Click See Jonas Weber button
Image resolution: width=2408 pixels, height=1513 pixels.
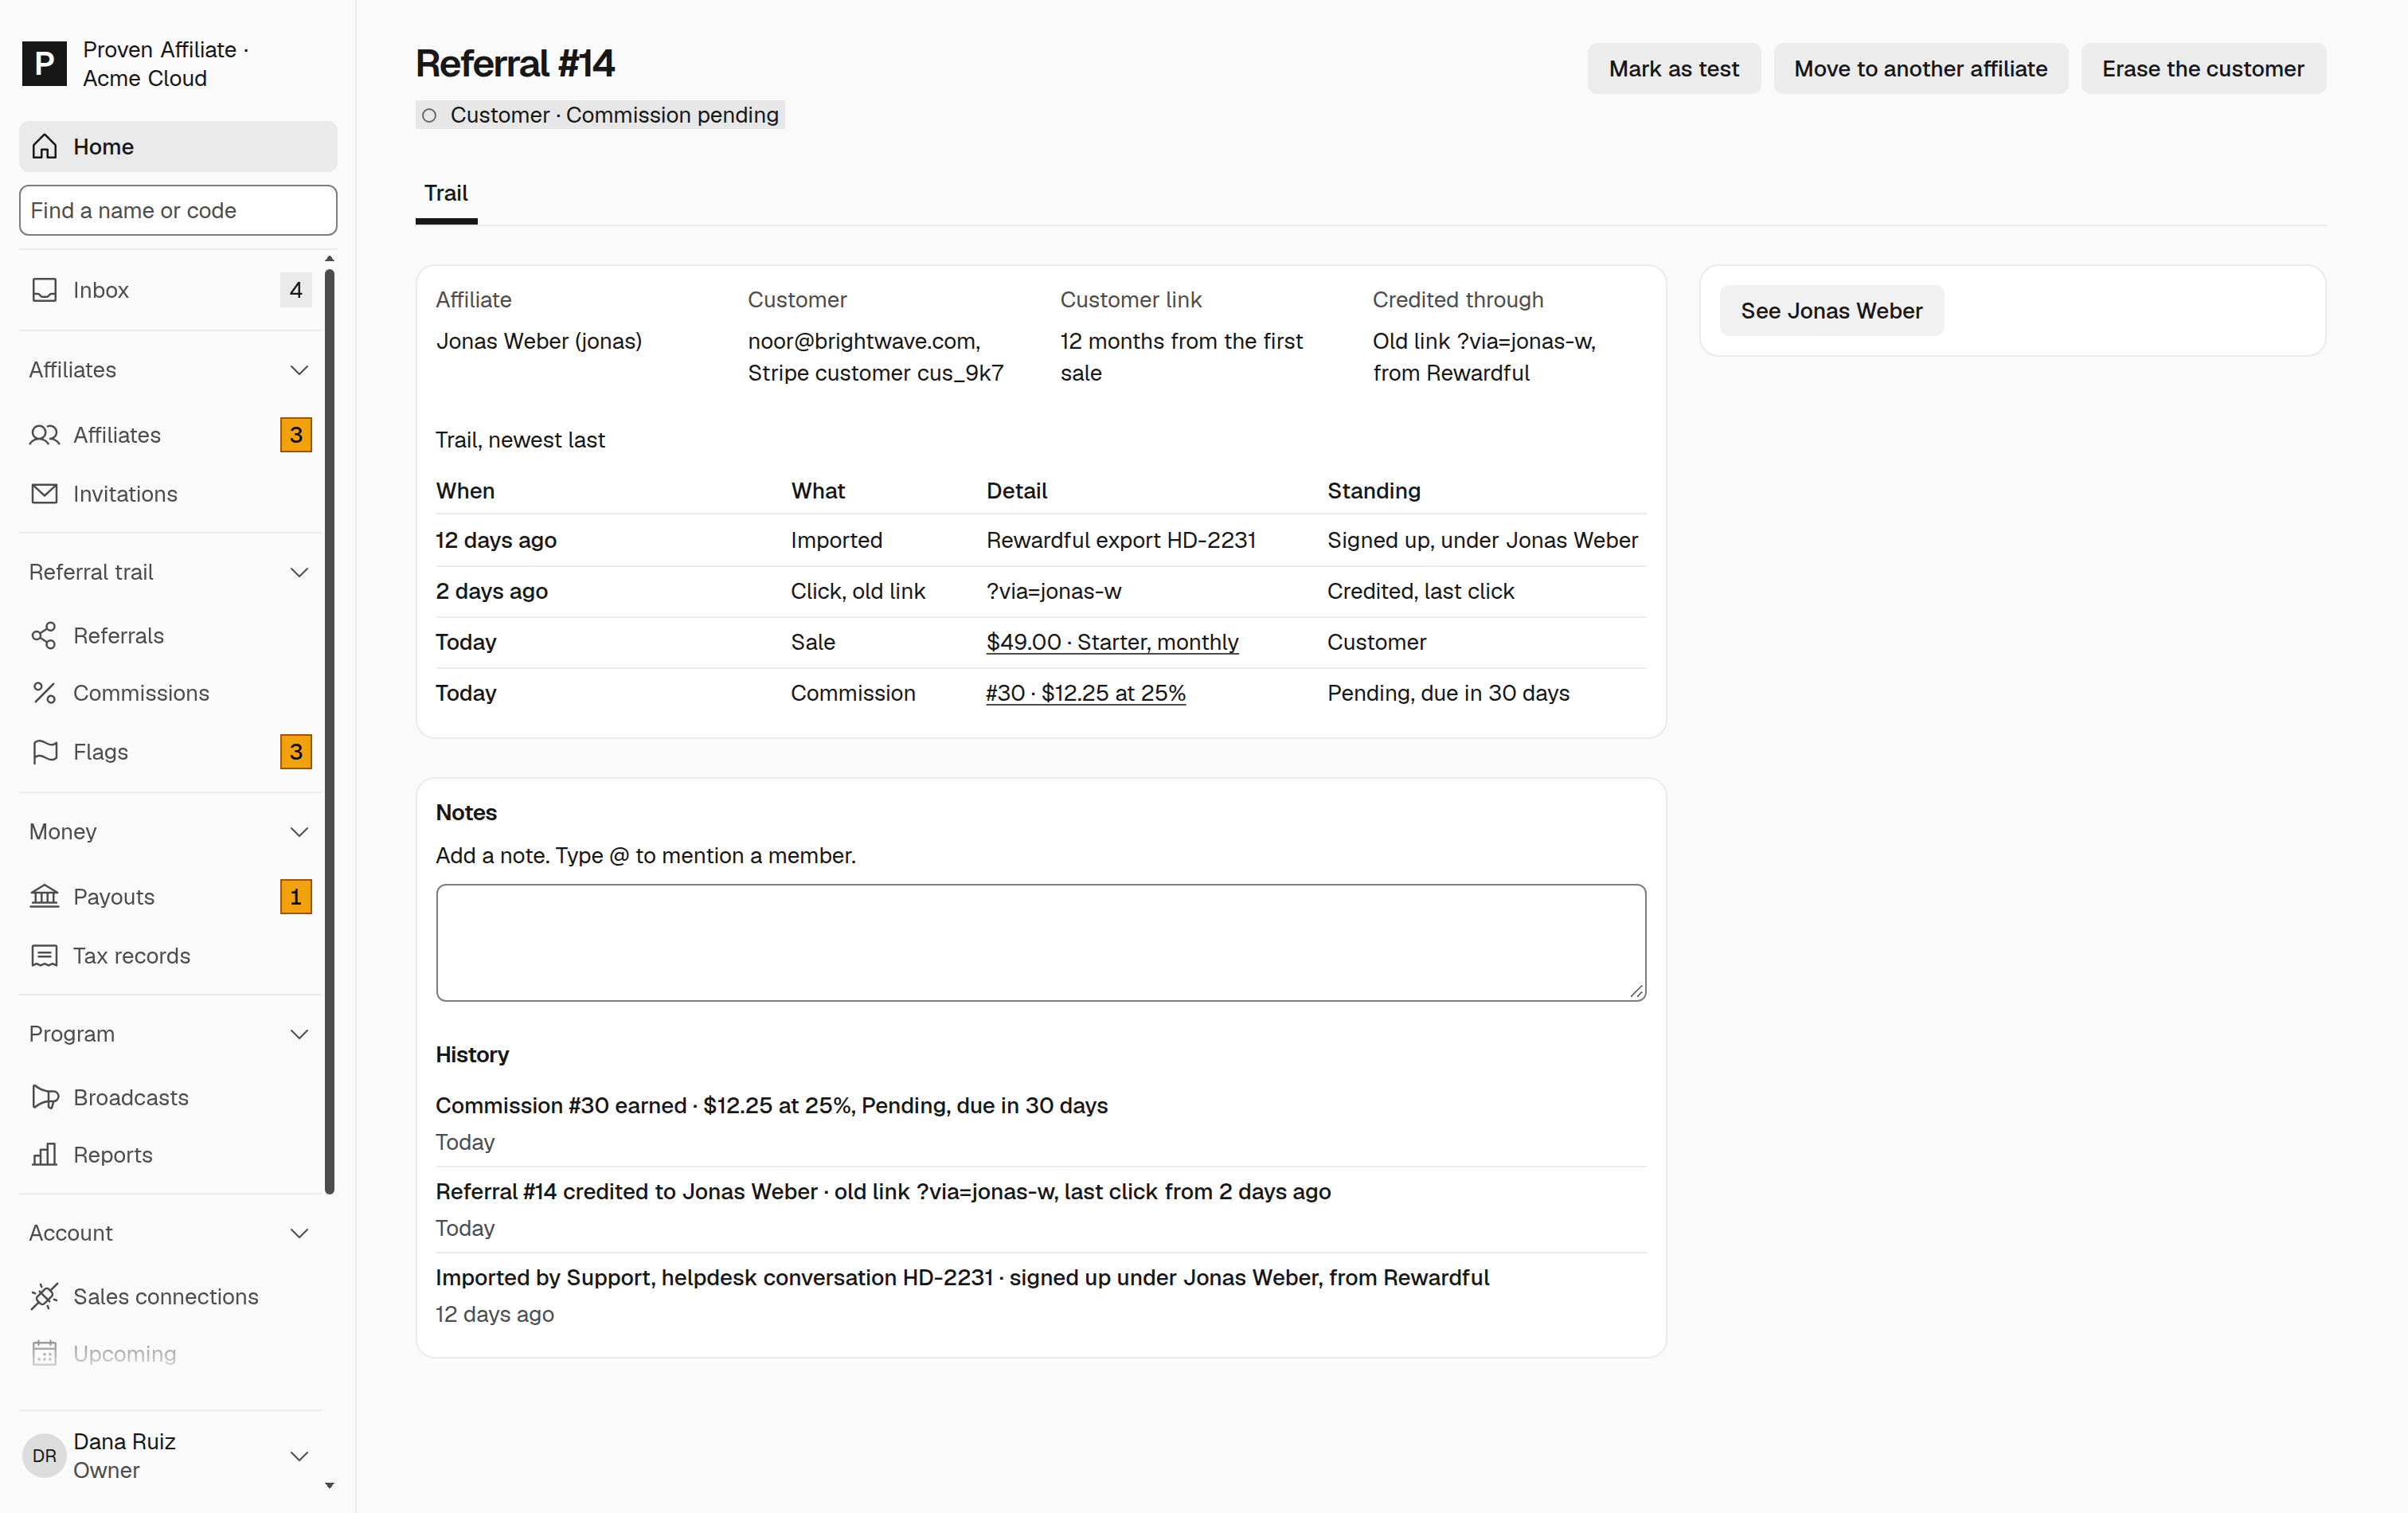(1832, 311)
